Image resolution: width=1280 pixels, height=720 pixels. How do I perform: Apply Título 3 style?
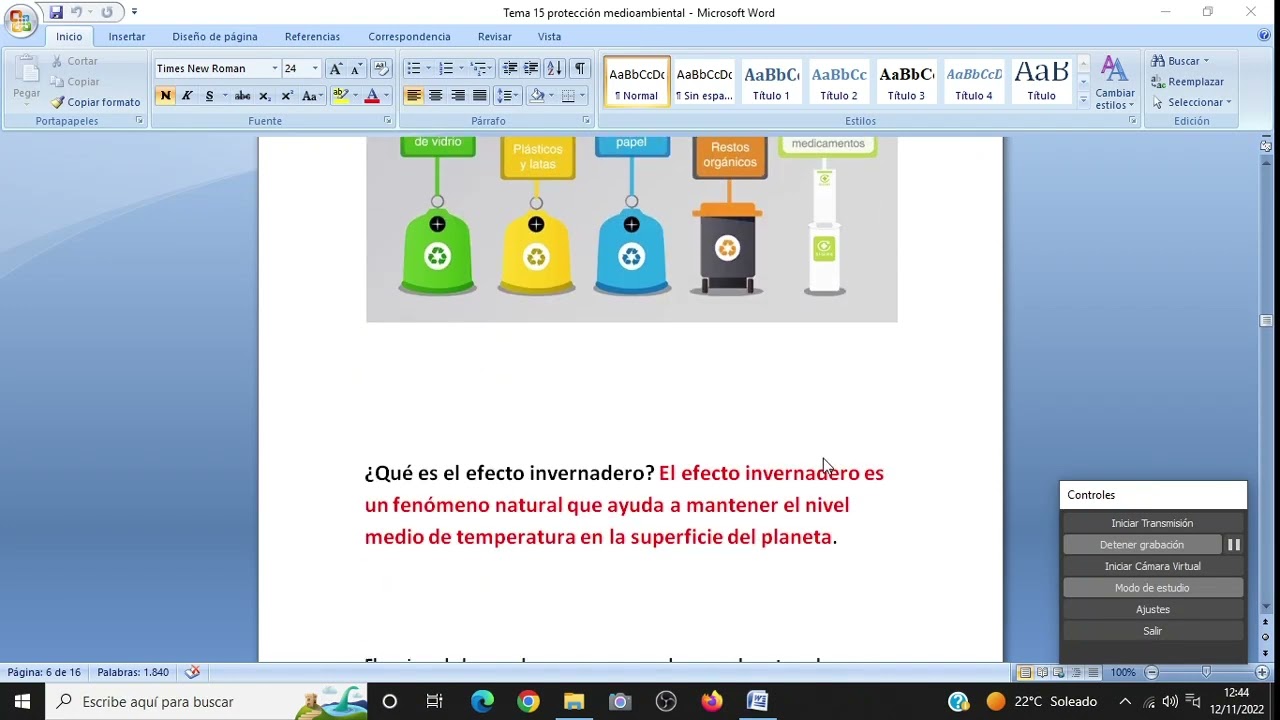[906, 81]
